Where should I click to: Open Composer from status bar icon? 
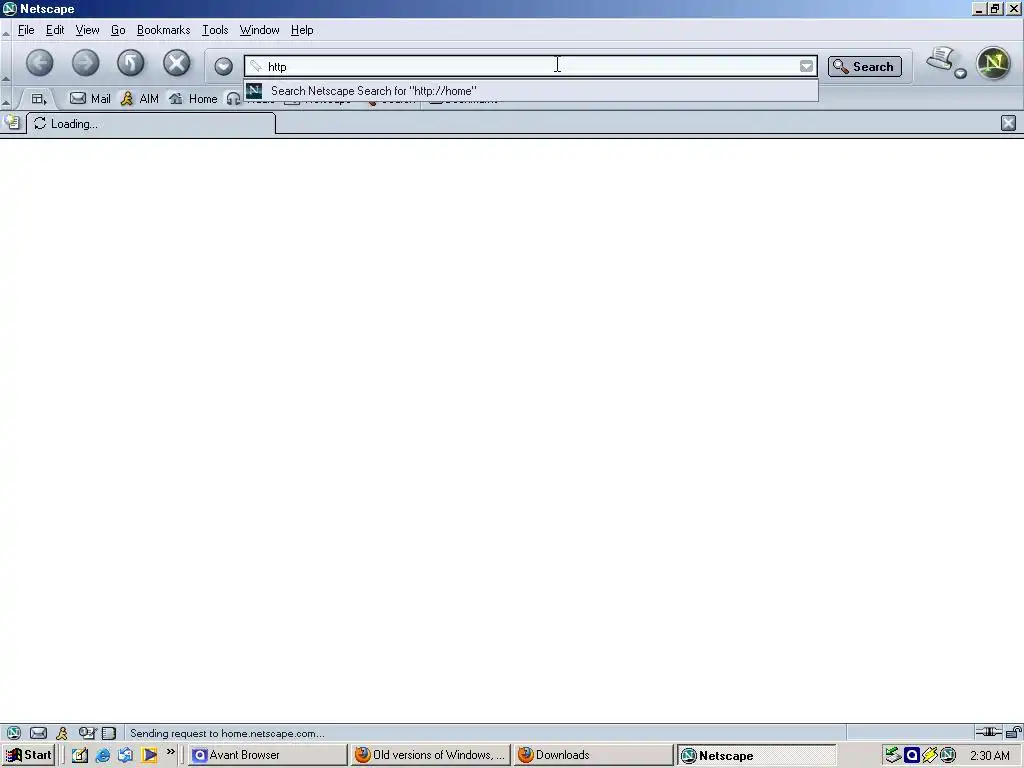point(86,733)
